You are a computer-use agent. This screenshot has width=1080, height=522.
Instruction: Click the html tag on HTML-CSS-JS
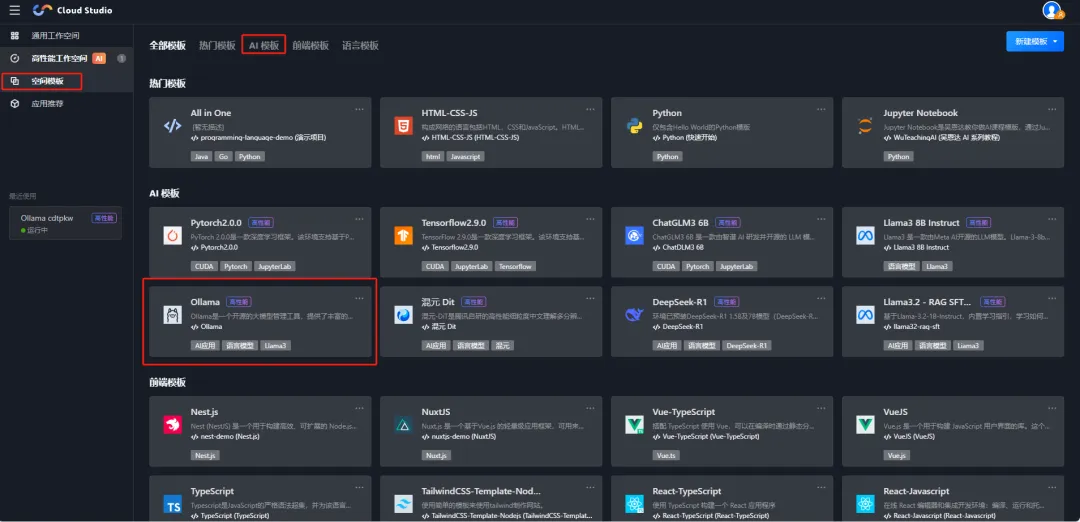(x=433, y=156)
